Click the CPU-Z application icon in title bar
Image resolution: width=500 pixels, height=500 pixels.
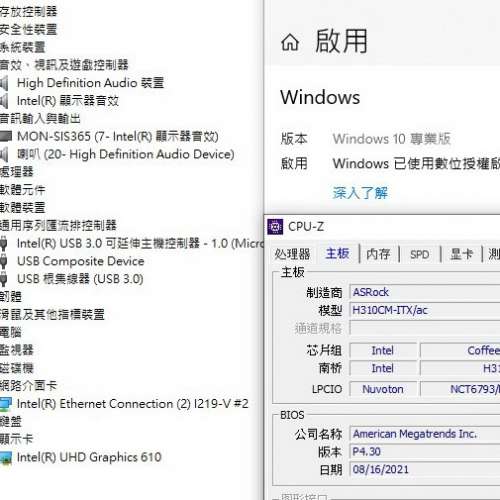pyautogui.click(x=275, y=227)
